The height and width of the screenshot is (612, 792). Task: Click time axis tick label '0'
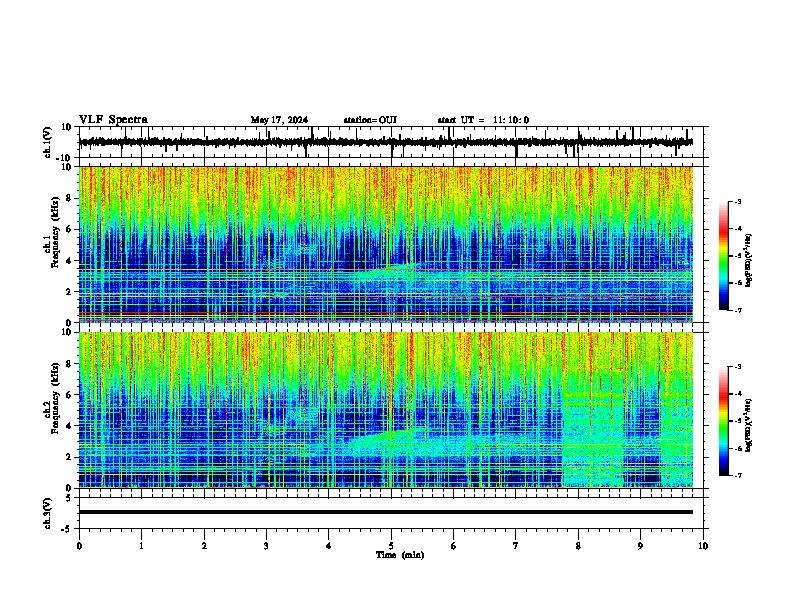(79, 546)
